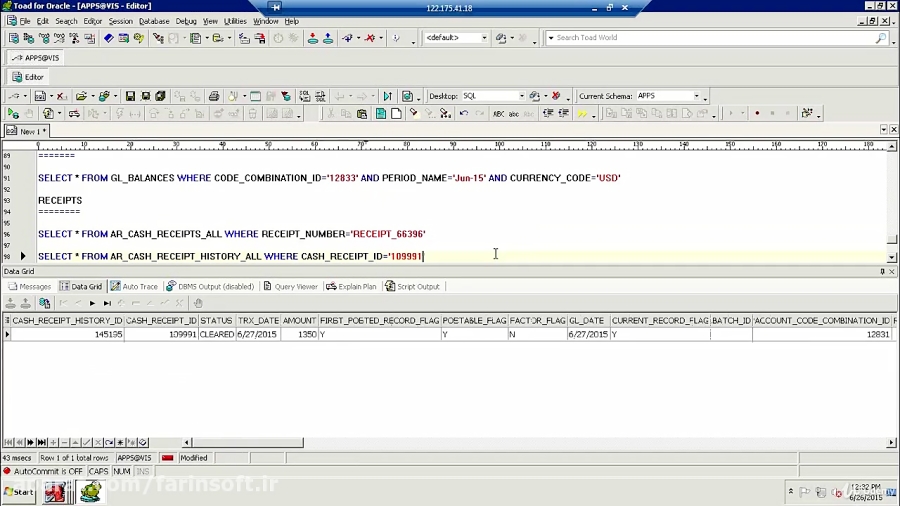Click the Open file folder icon
Screen dimensions: 900x506
click(x=81, y=96)
